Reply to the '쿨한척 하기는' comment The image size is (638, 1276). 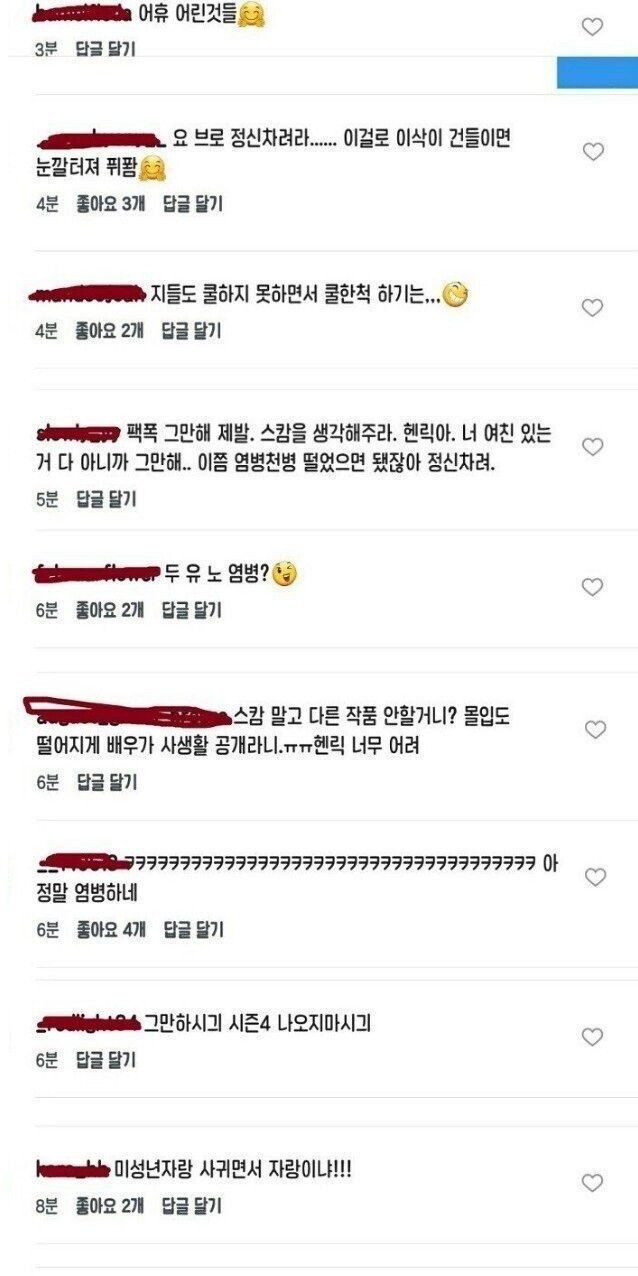click(192, 330)
